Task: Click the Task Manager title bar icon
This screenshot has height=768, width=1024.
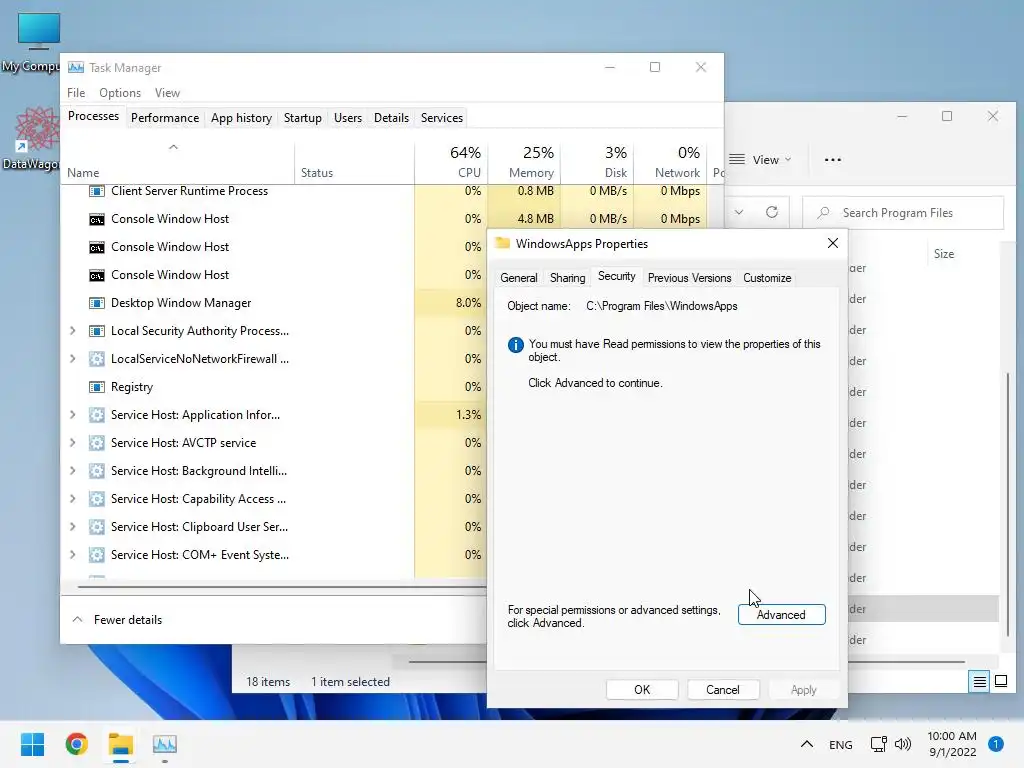Action: click(x=76, y=68)
